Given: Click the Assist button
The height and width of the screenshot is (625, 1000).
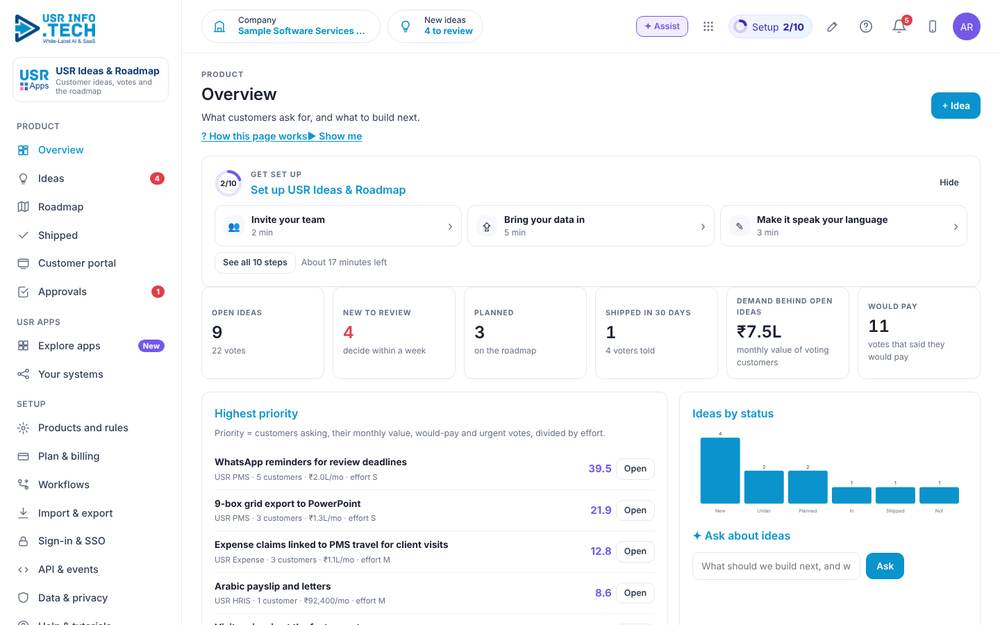Looking at the screenshot, I should pyautogui.click(x=661, y=26).
